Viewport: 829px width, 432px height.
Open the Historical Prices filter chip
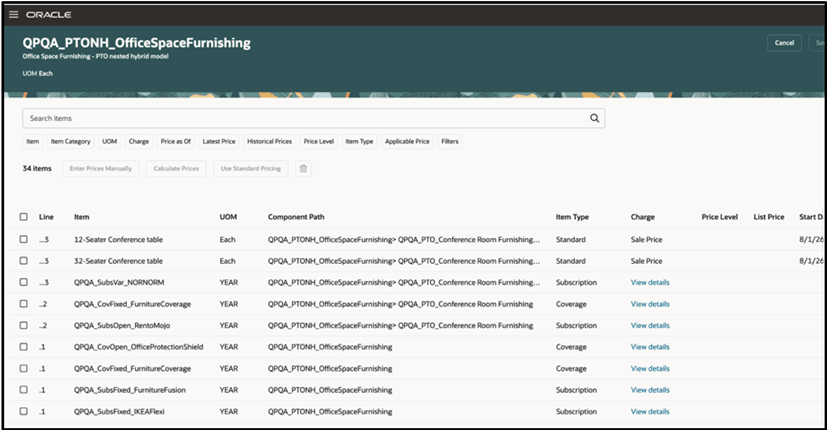pyautogui.click(x=269, y=142)
